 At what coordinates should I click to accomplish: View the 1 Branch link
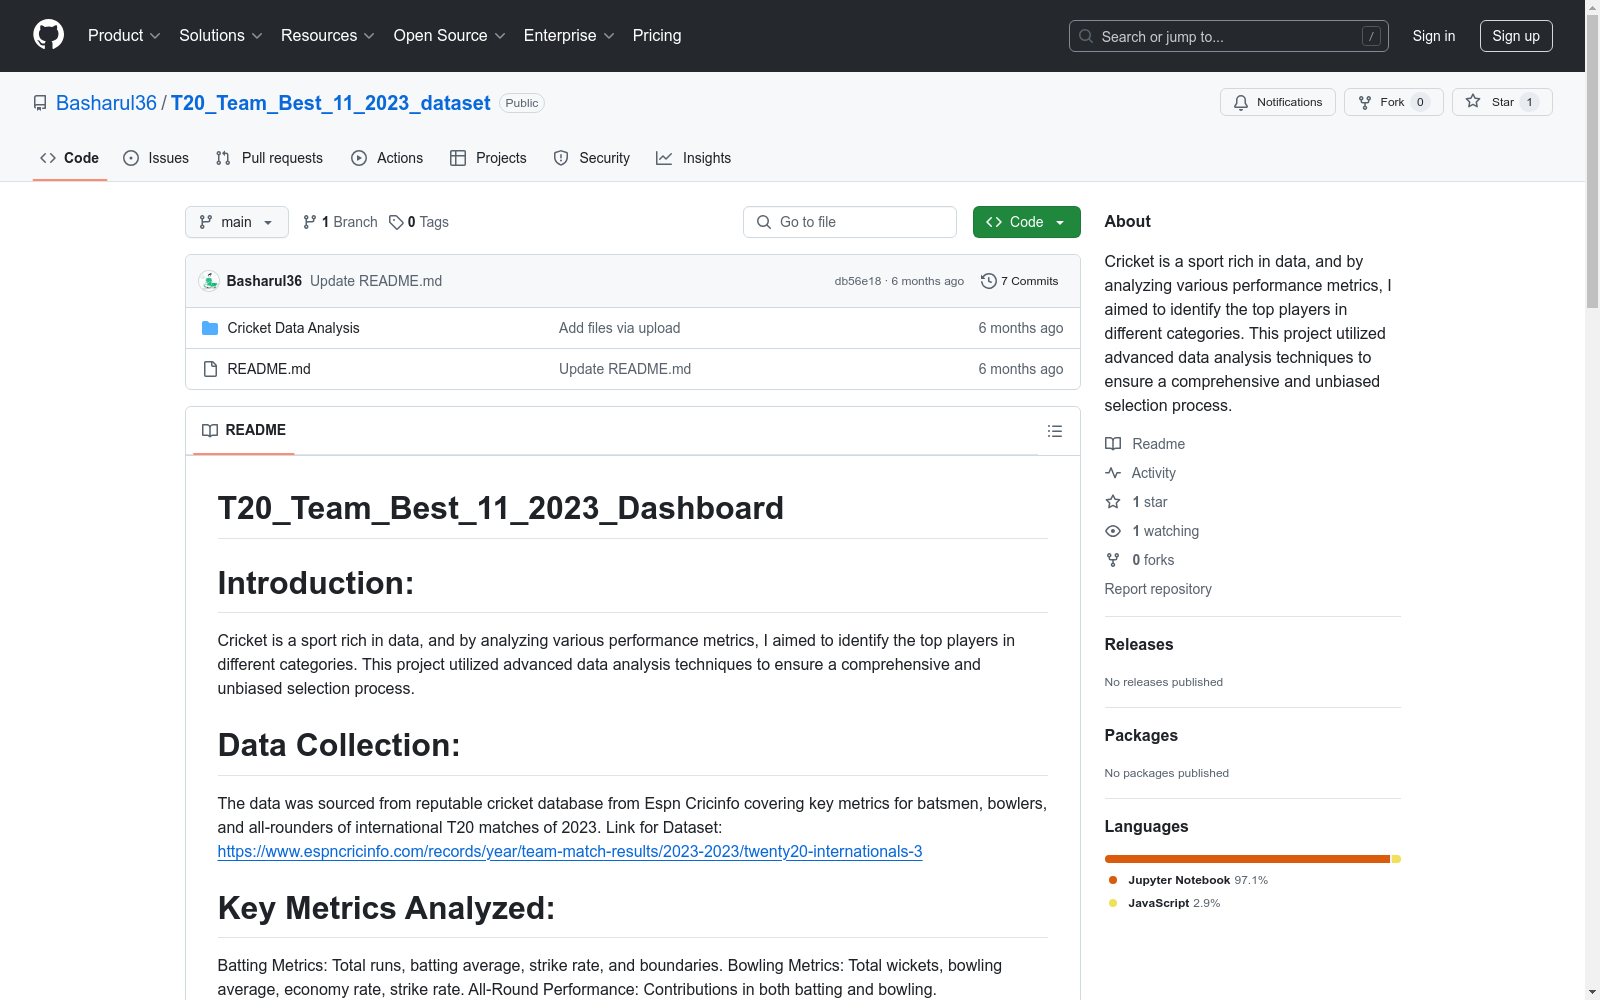(340, 222)
